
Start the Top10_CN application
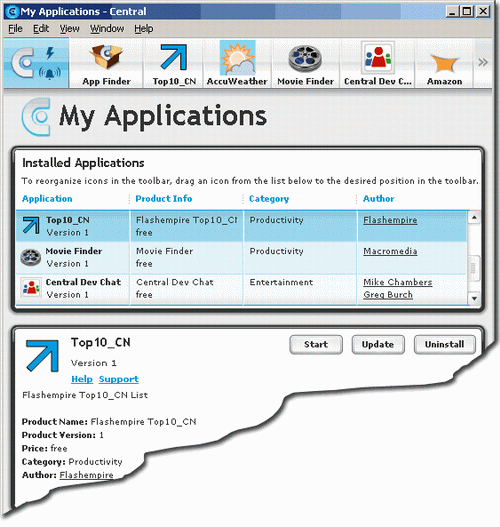point(316,344)
